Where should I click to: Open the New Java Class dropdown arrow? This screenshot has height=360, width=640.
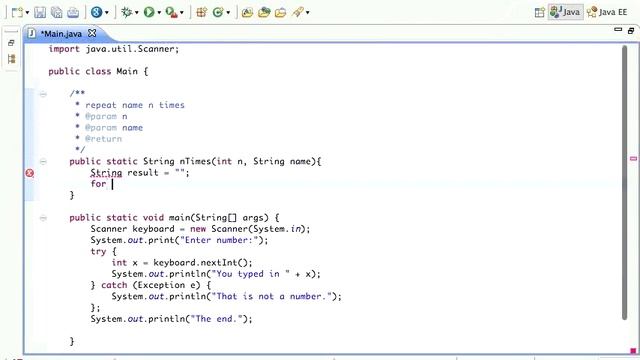tap(228, 13)
